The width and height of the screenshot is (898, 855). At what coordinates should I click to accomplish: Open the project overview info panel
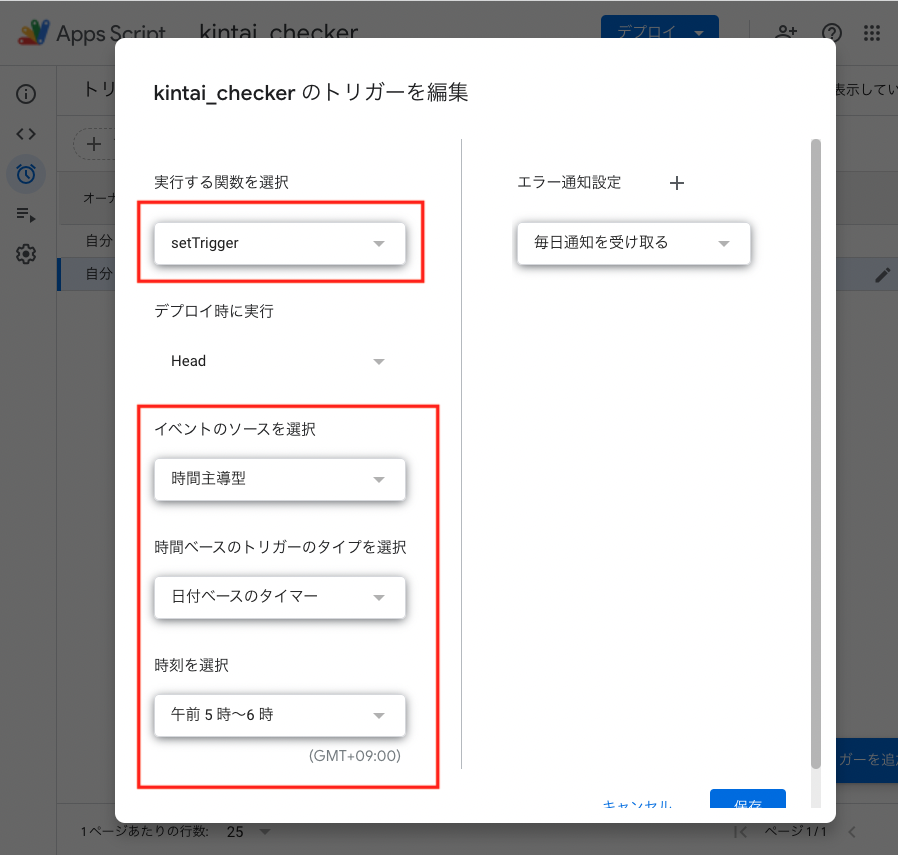[x=25, y=93]
